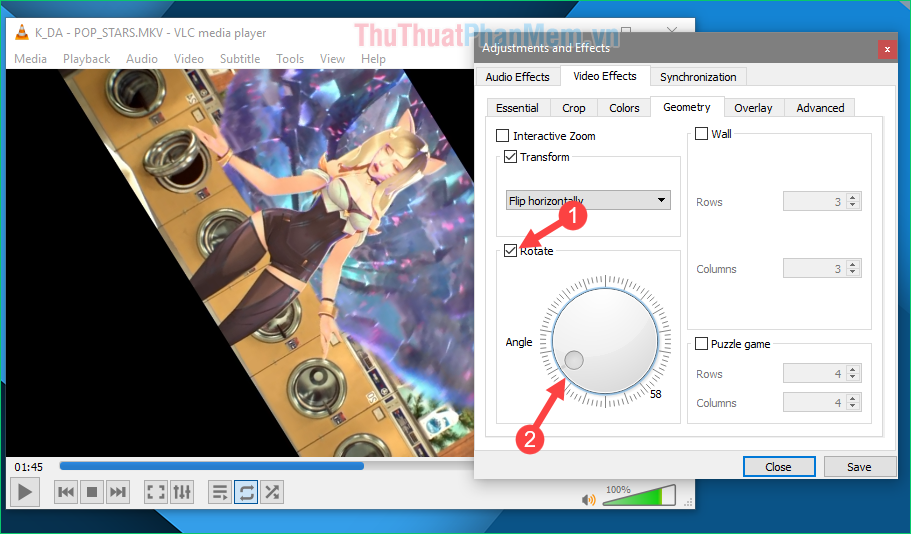911x534 pixels.
Task: Stop playback with the stop button
Action: (91, 492)
